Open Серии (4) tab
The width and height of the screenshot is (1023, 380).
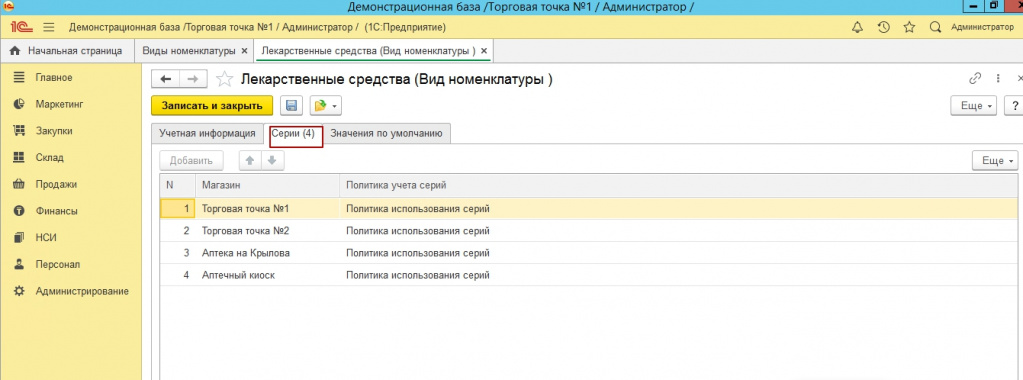click(x=293, y=133)
